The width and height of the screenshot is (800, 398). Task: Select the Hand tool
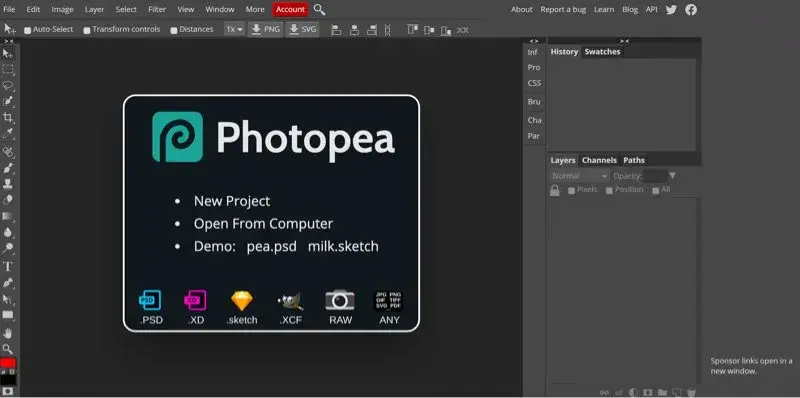[8, 333]
